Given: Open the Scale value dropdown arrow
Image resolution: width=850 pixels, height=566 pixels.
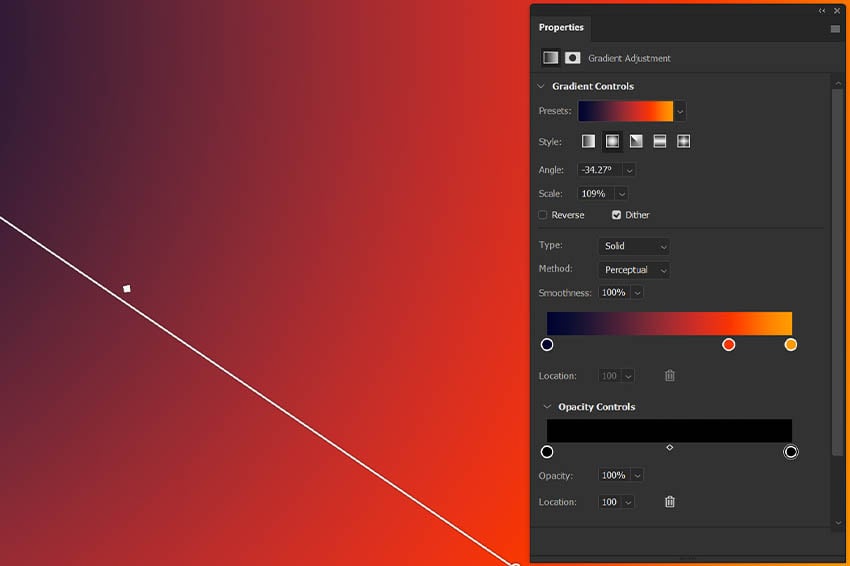Looking at the screenshot, I should 622,194.
